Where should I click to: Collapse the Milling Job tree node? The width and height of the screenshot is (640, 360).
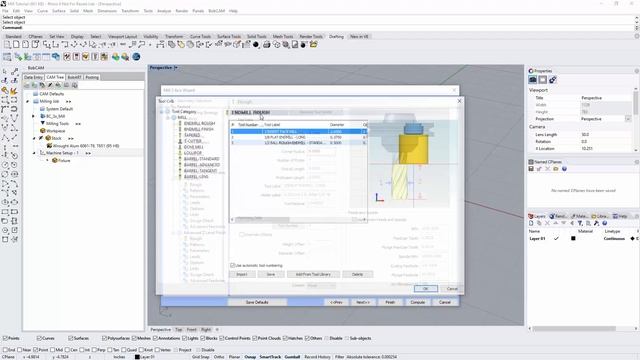(28, 101)
